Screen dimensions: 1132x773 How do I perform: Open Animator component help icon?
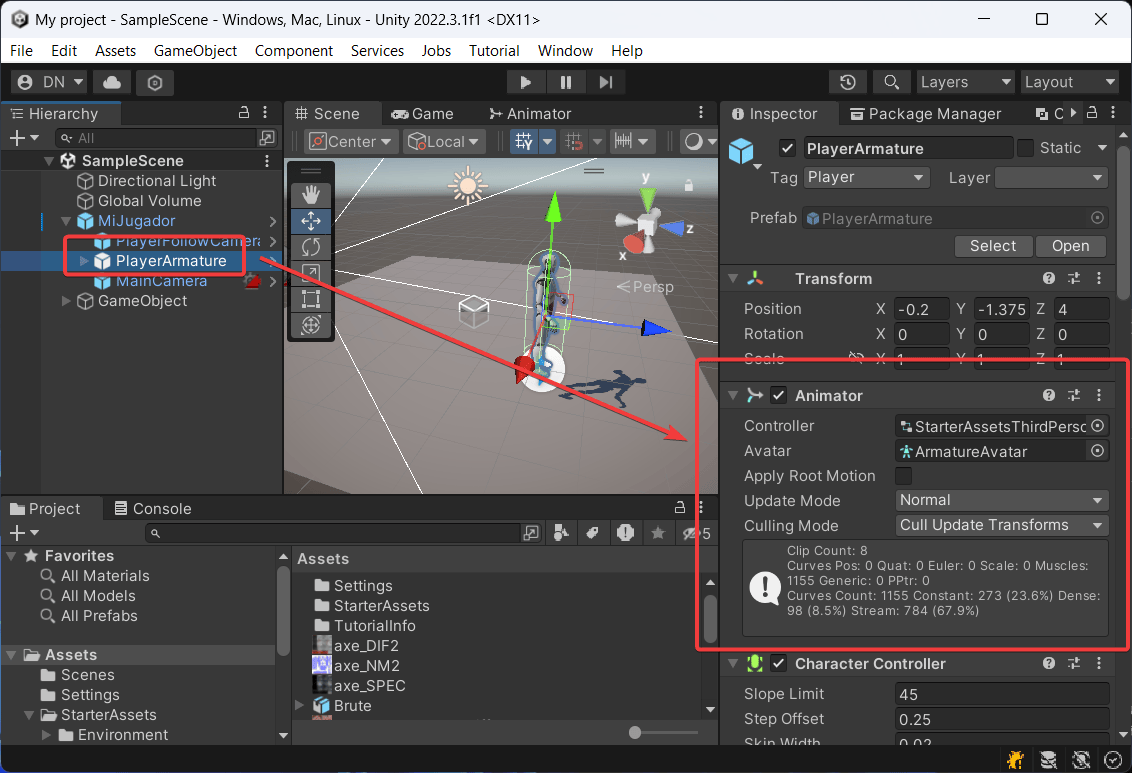[1049, 396]
